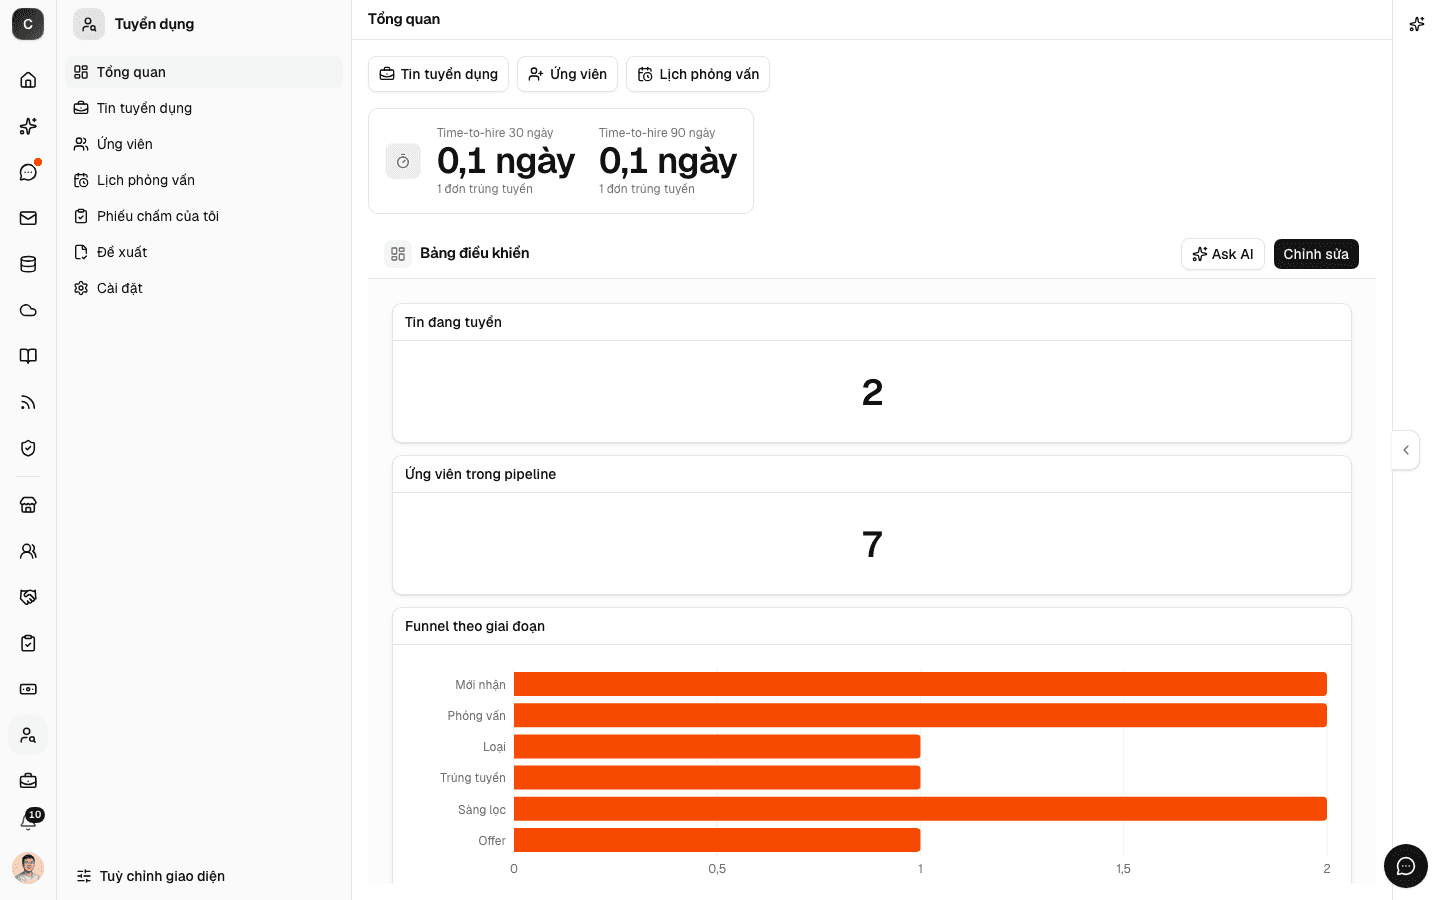Open the RSS feed icon

pos(28,402)
